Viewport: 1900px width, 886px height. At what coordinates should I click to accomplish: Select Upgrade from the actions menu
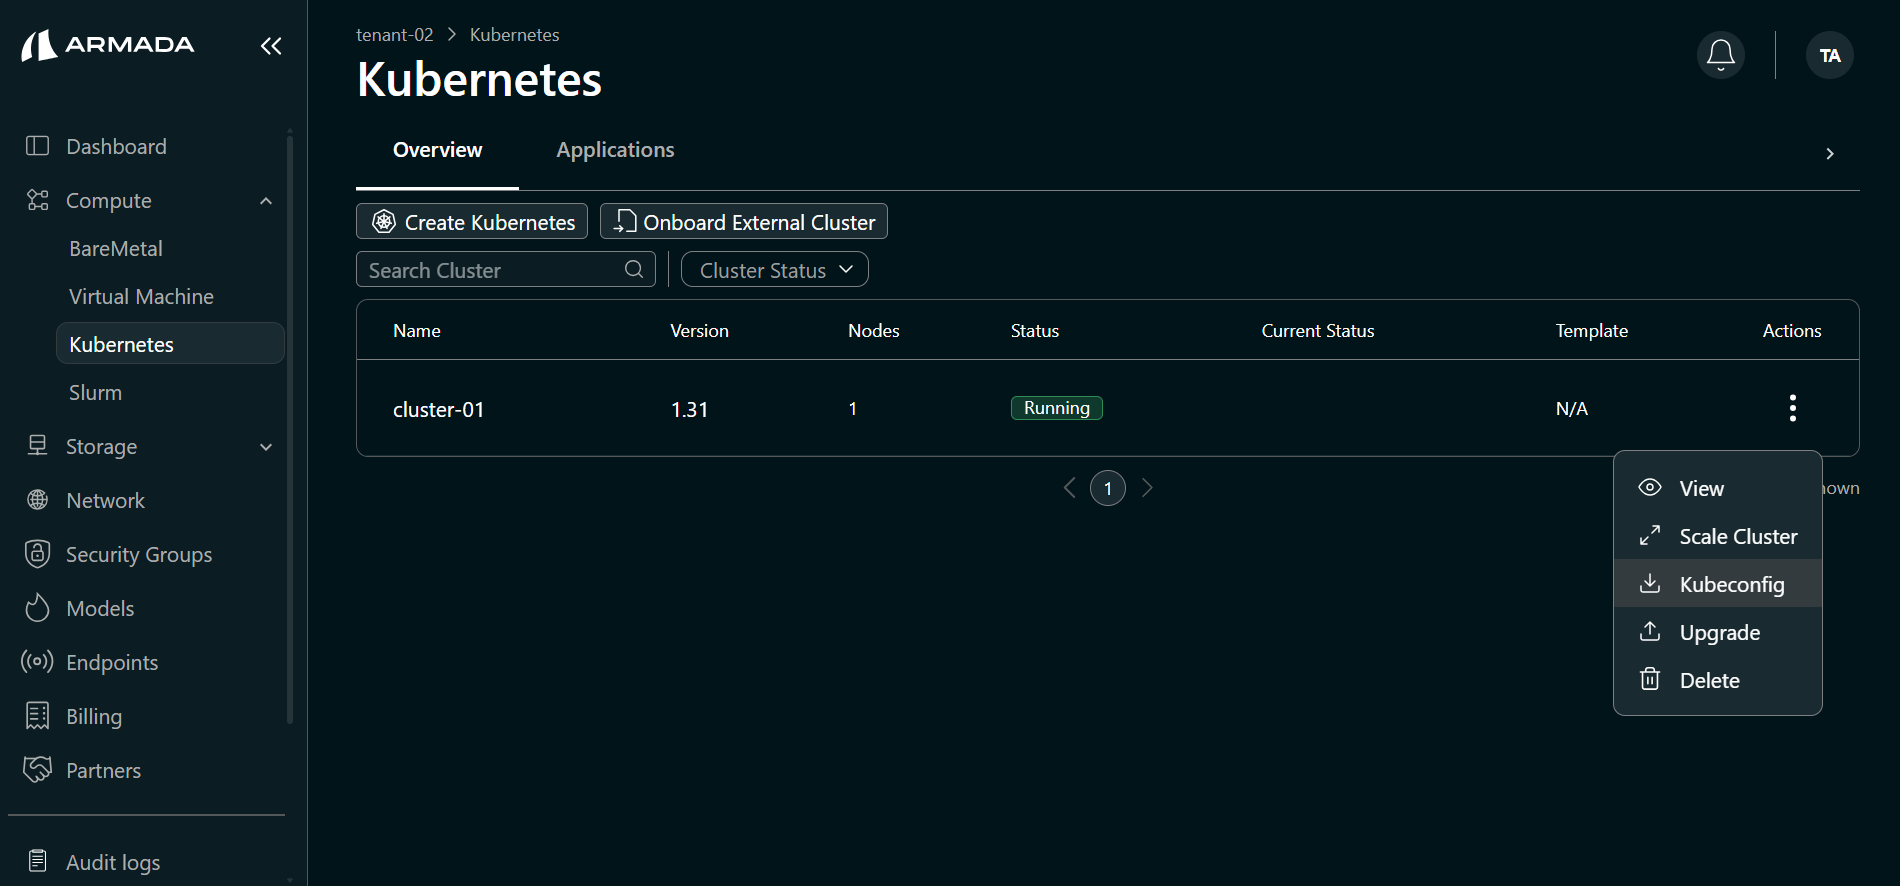1718,632
